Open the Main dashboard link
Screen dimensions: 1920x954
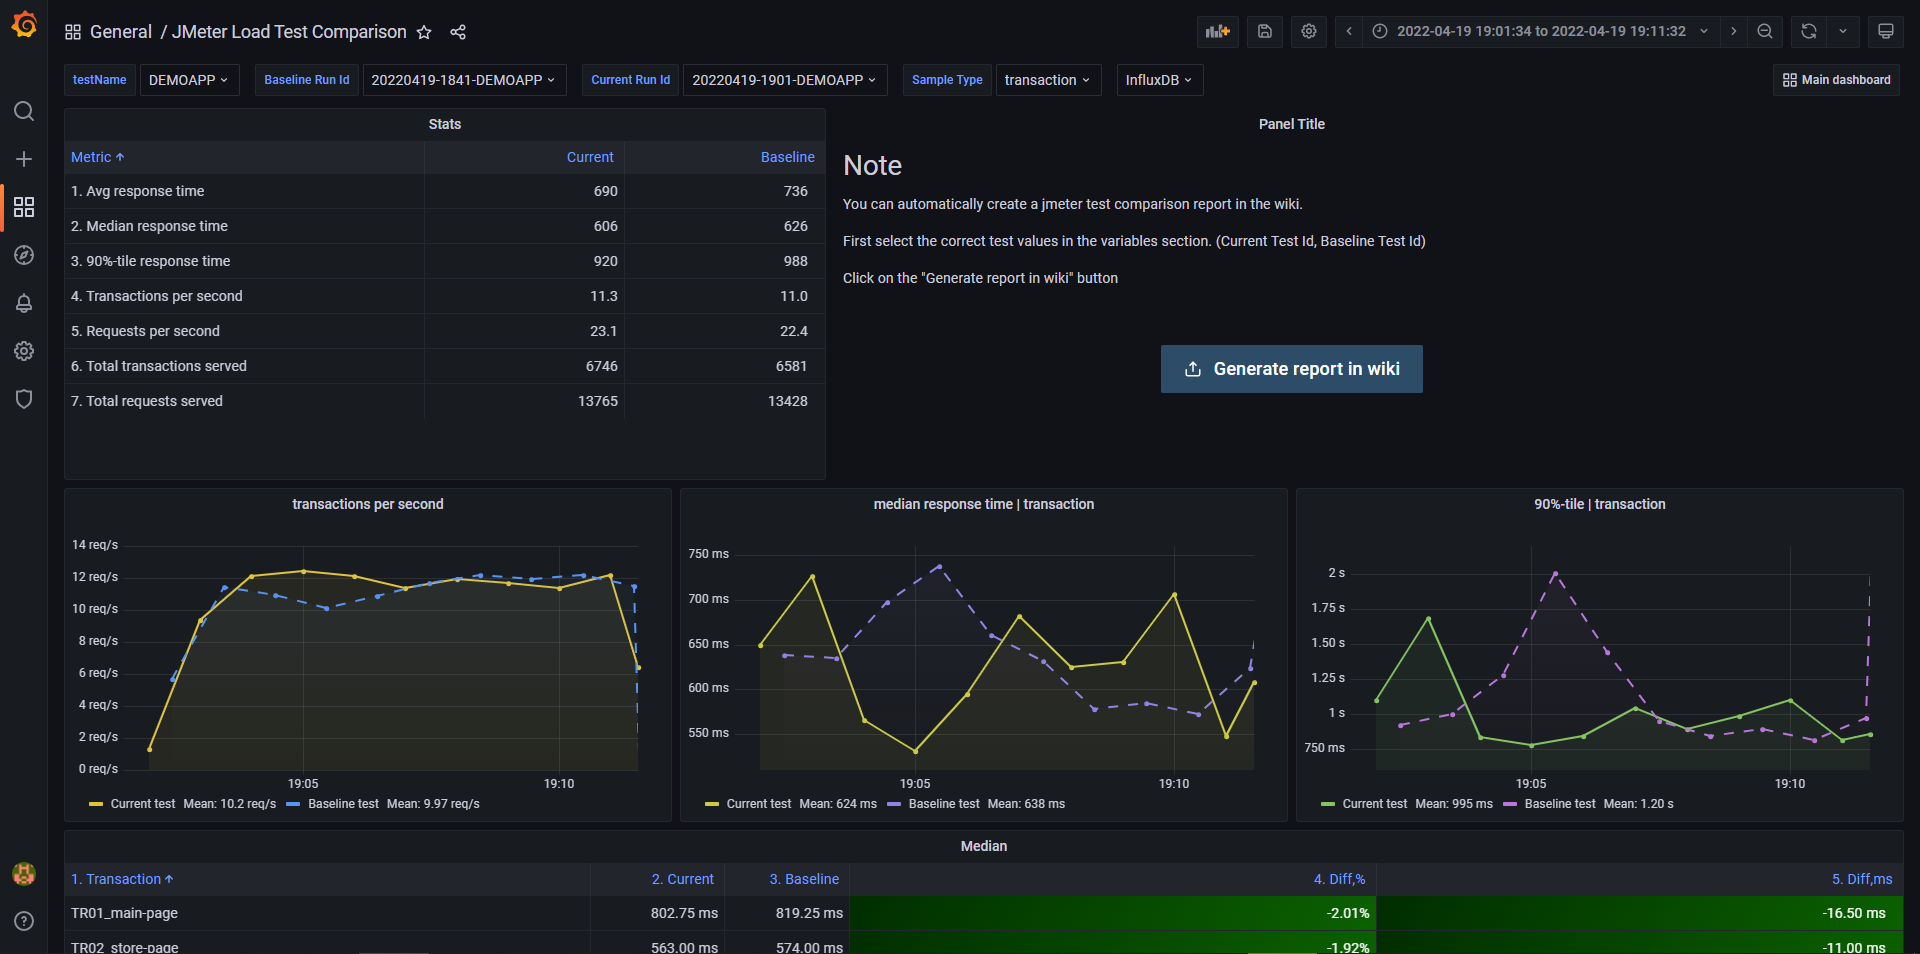pos(1836,80)
